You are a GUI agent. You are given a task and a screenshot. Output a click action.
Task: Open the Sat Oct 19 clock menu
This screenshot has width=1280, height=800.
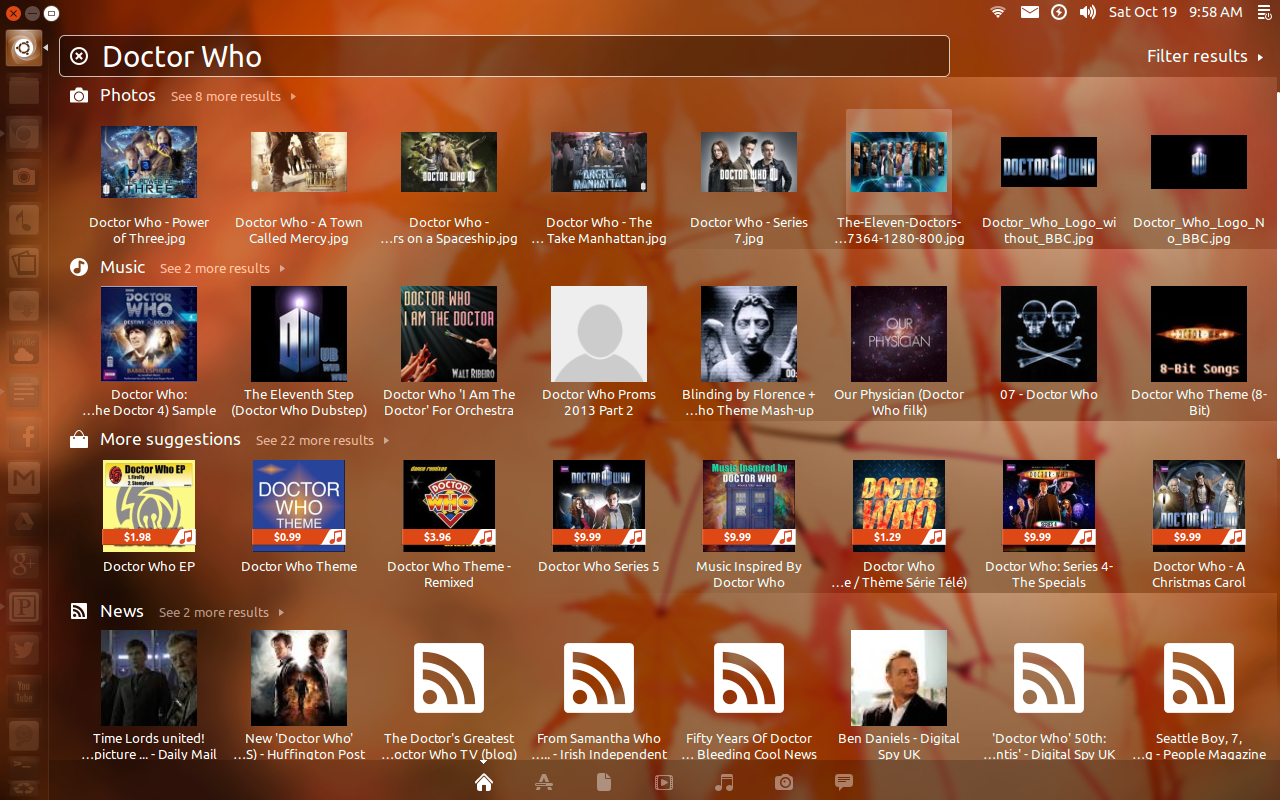1176,12
